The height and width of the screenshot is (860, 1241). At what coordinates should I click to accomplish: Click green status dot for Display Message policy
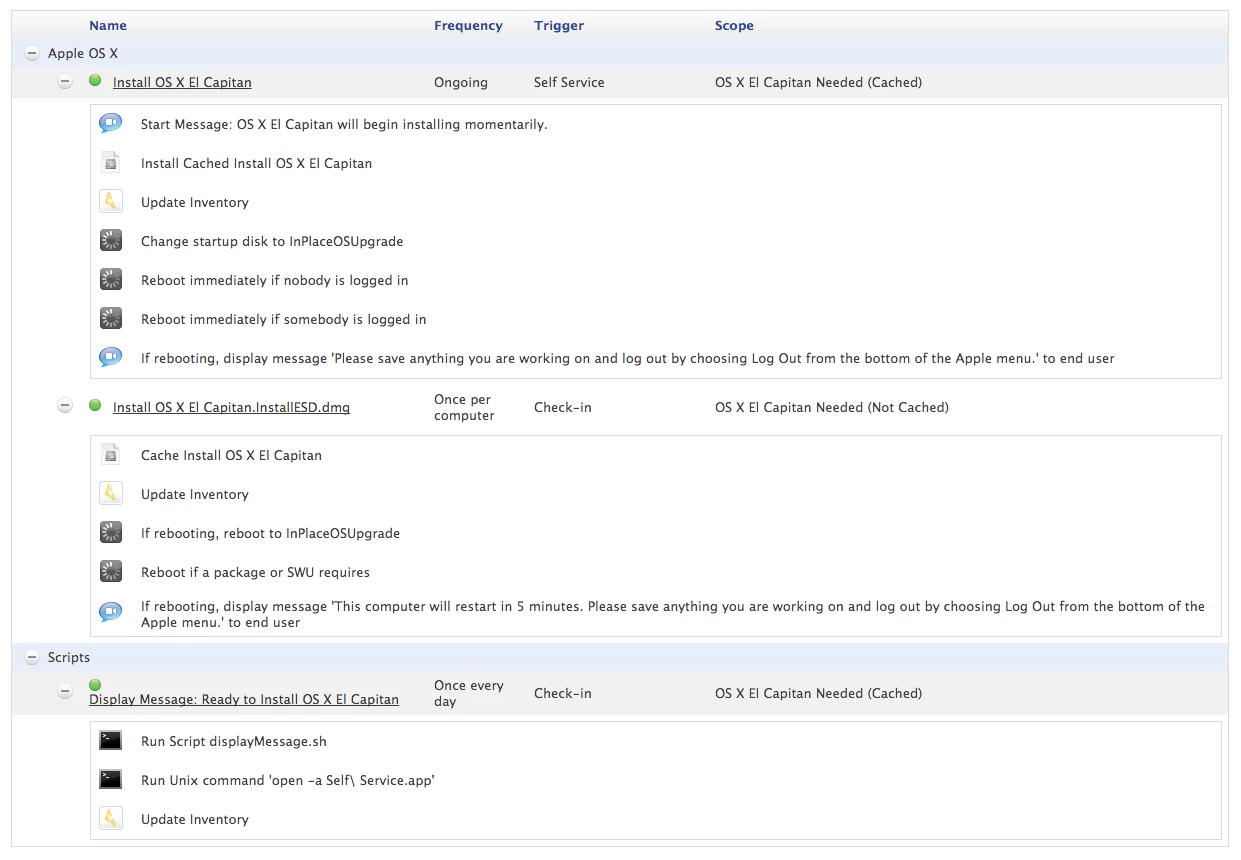click(x=95, y=685)
